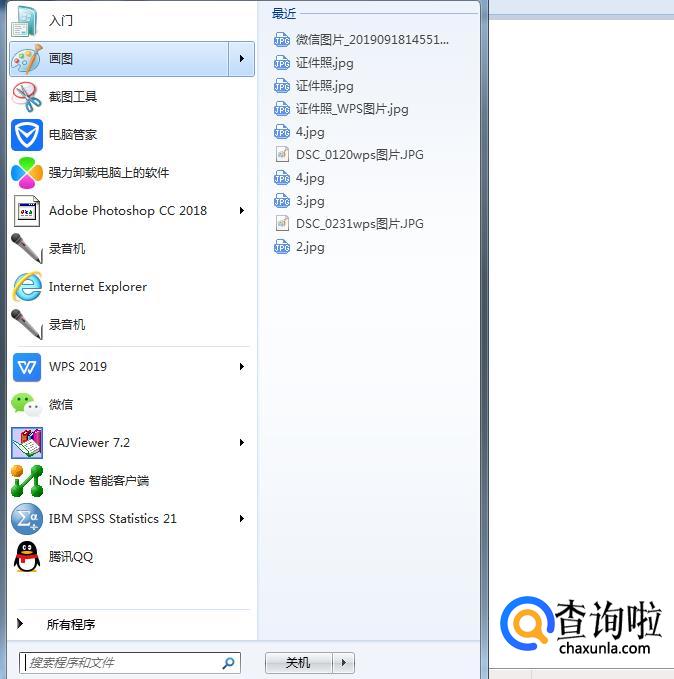Click the WPS 2019 text label
The width and height of the screenshot is (674, 679).
(78, 367)
